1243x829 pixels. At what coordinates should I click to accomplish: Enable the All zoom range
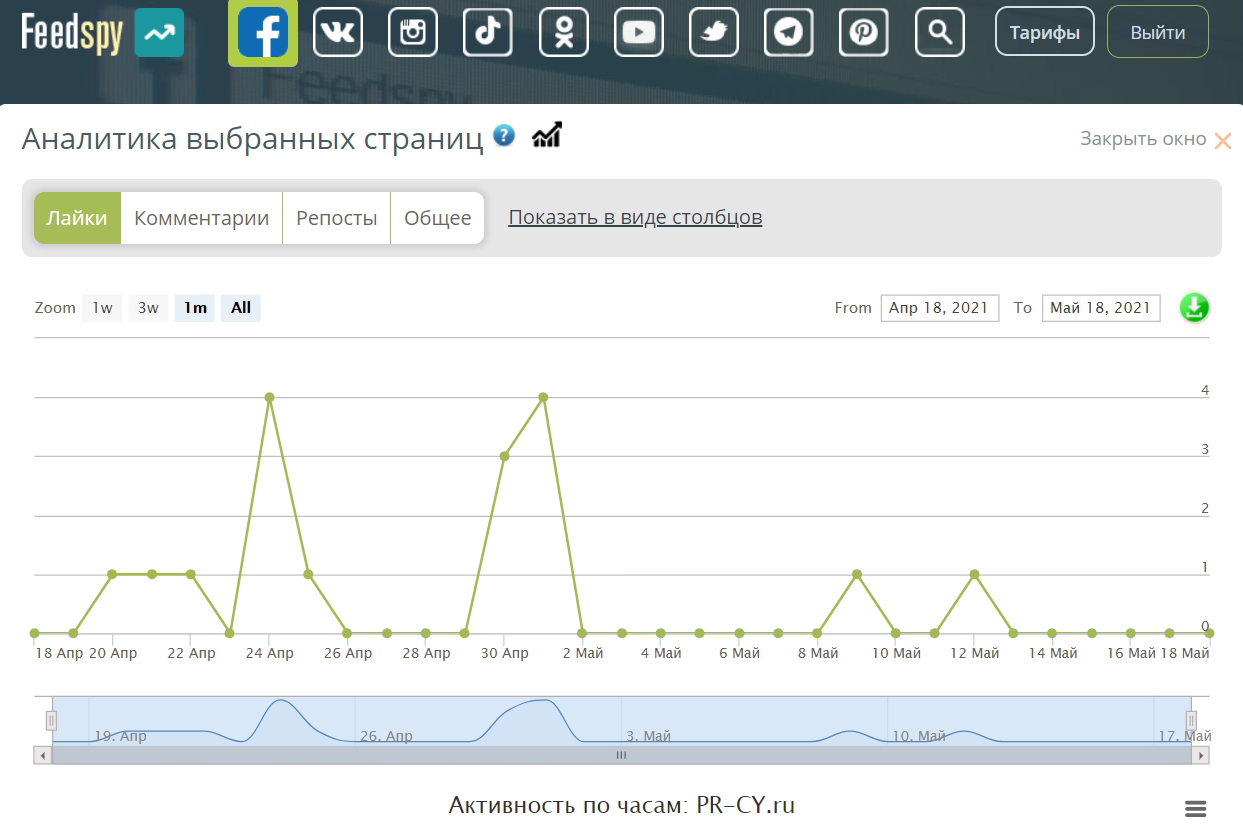240,308
